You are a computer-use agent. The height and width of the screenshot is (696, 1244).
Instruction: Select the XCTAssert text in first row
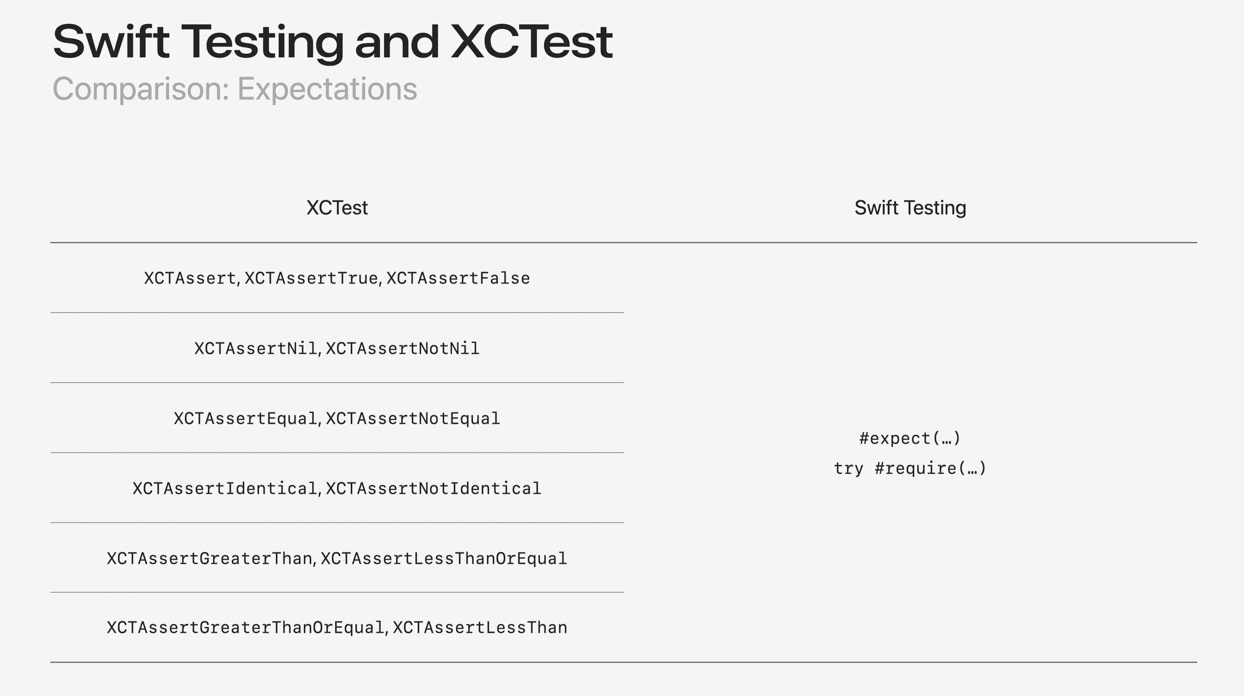click(x=190, y=278)
